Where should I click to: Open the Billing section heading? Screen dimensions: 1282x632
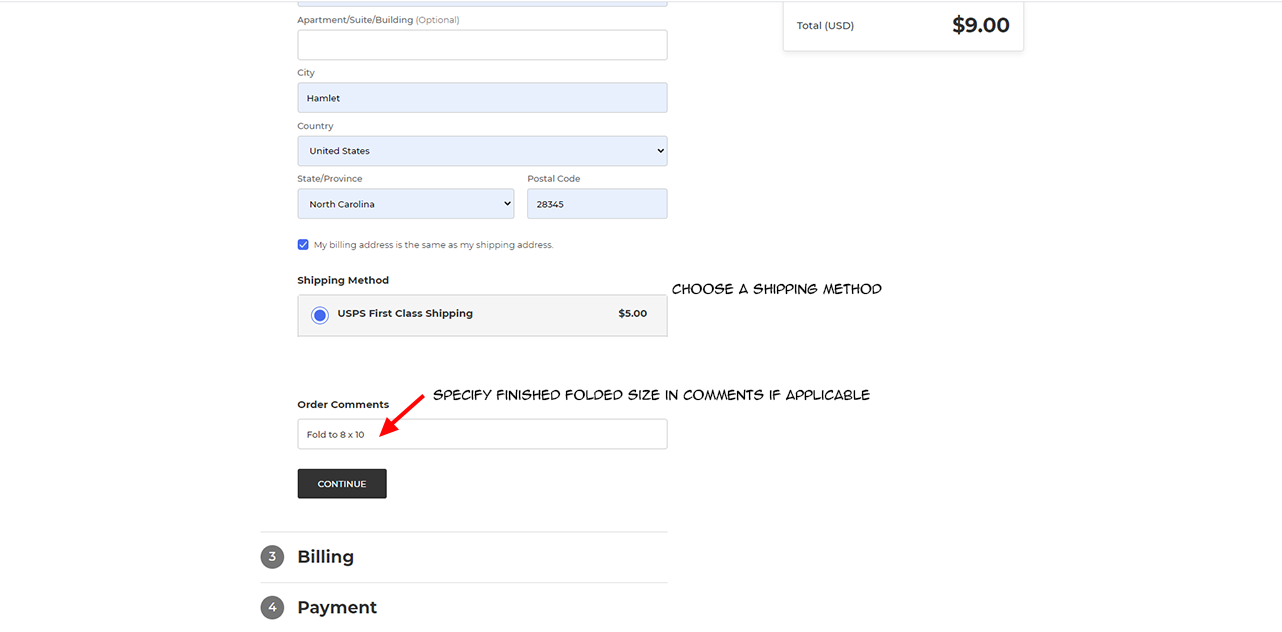pos(325,557)
